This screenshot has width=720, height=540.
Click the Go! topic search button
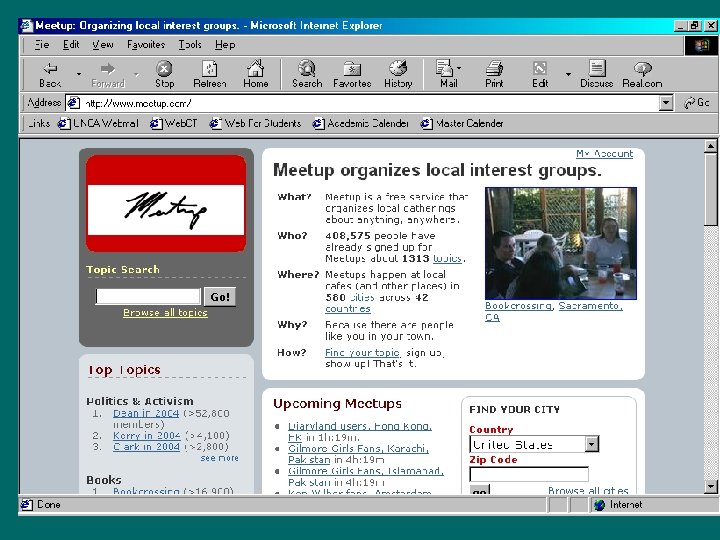point(220,297)
